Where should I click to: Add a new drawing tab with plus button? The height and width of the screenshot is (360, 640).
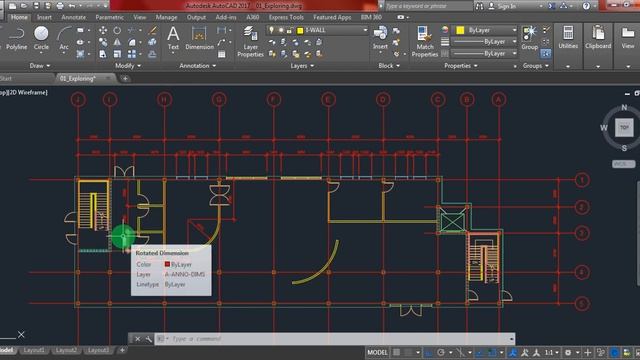tap(125, 78)
